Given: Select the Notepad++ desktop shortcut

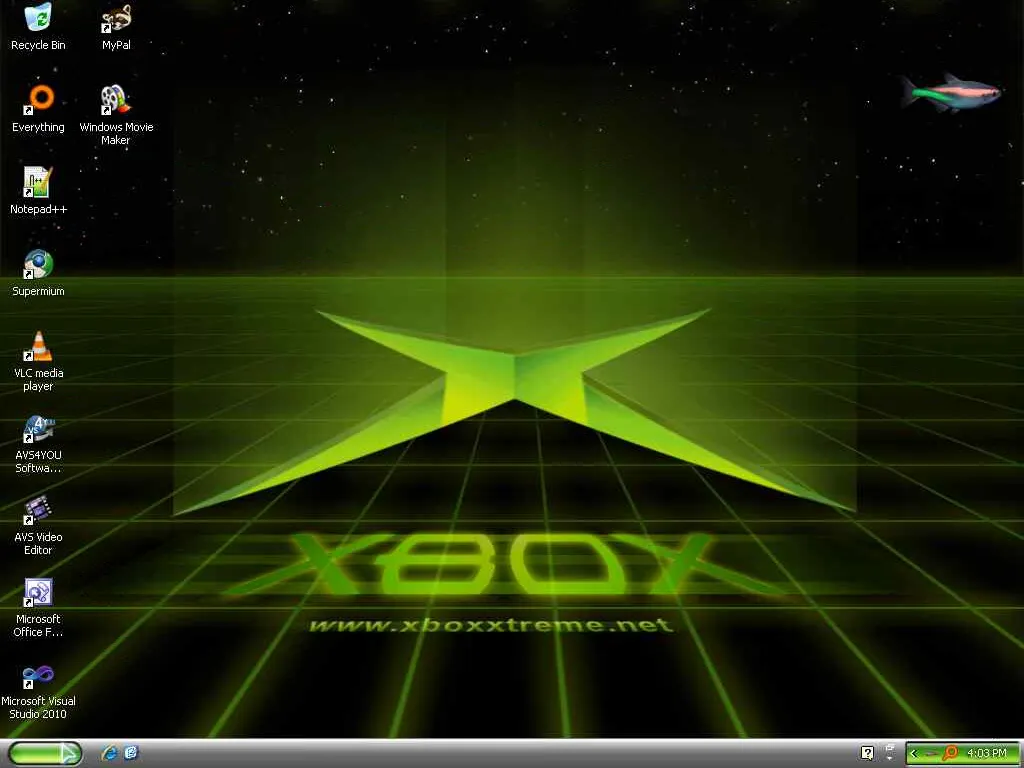Looking at the screenshot, I should coord(38,191).
